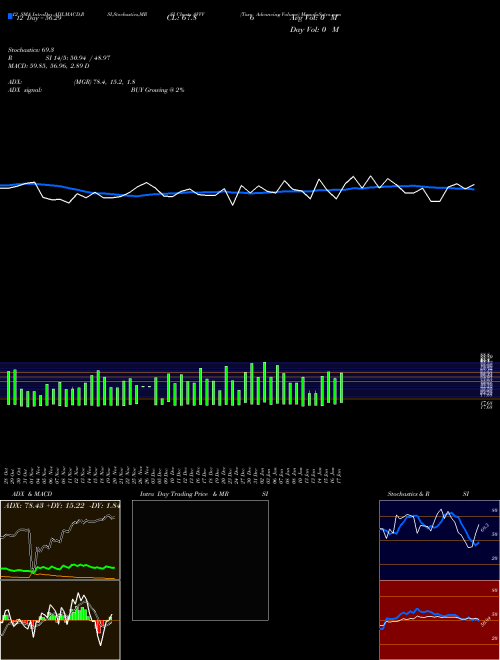Click the RSI 14/5 value '50.94 / 48.97'
Image resolution: width=500 pixels, height=660 pixels.
[x=90, y=58]
